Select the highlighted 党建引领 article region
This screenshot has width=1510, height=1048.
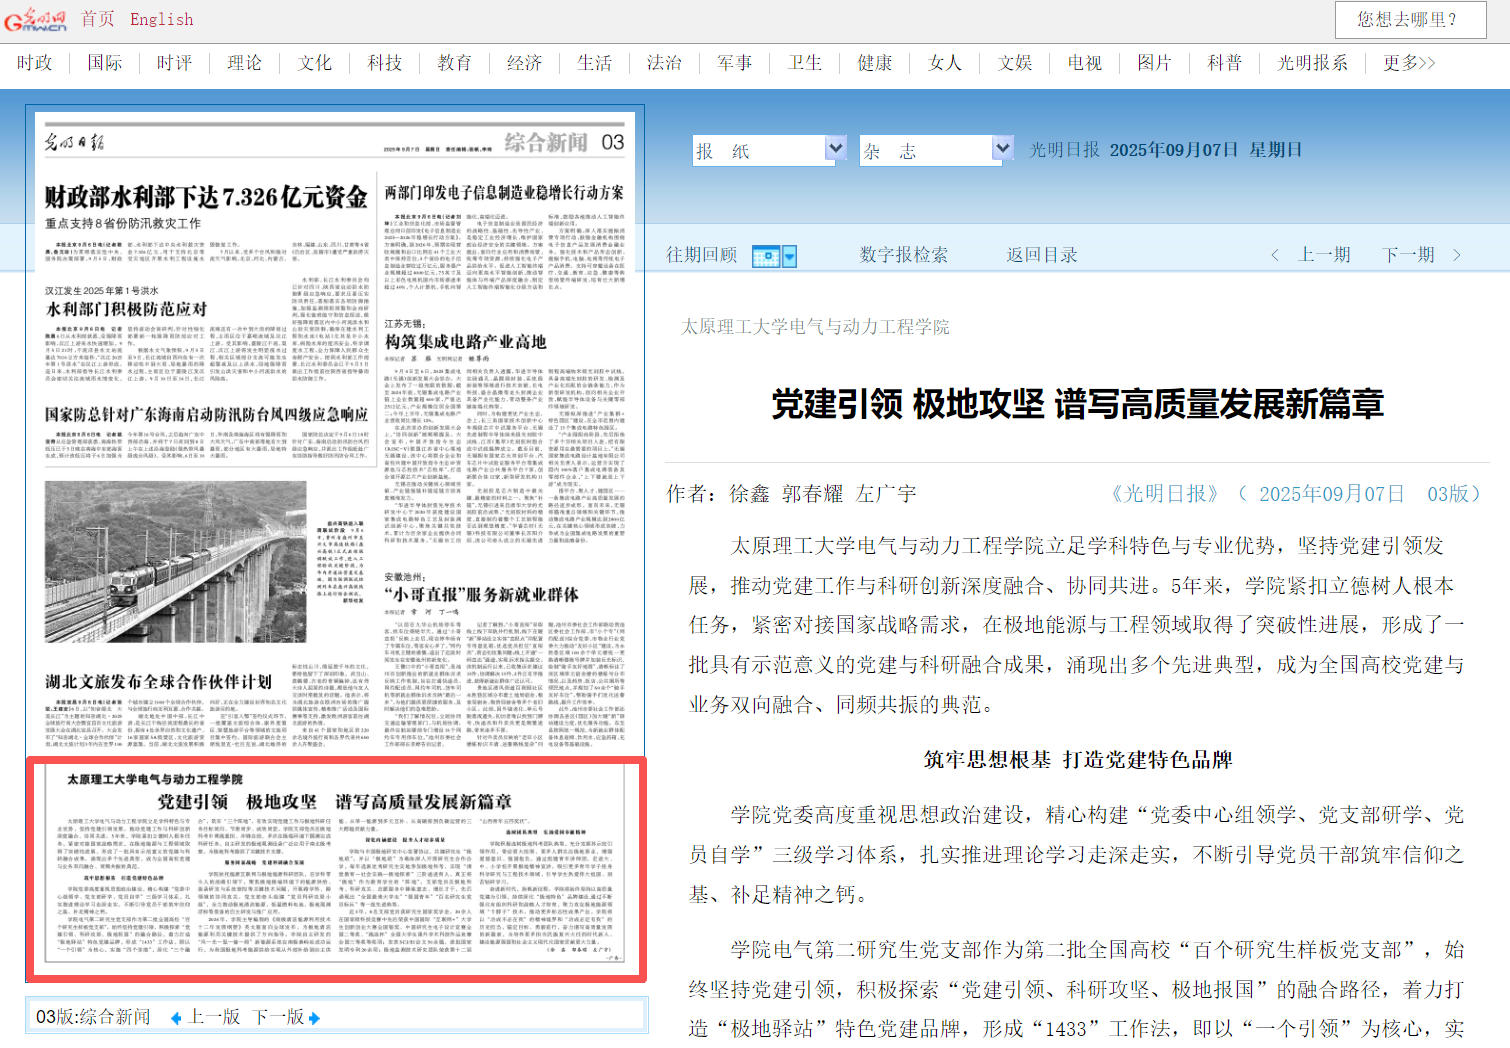click(x=336, y=869)
